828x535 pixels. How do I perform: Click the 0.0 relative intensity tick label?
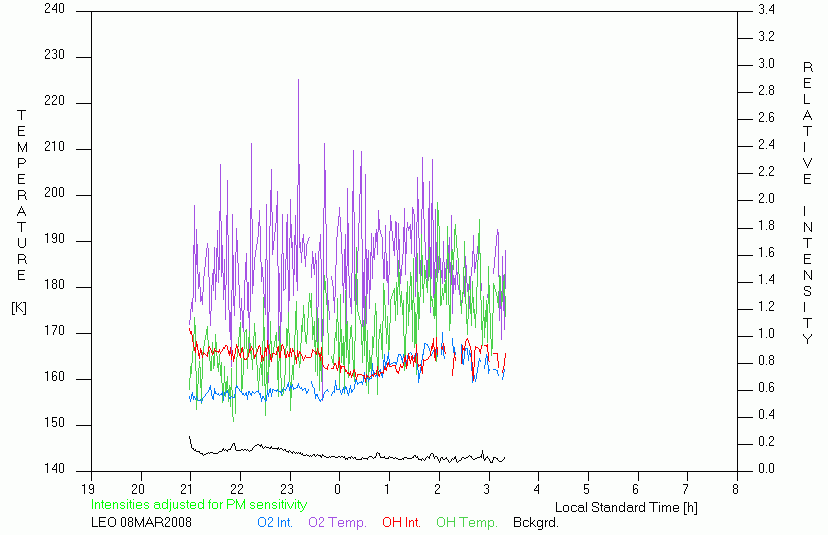click(766, 468)
